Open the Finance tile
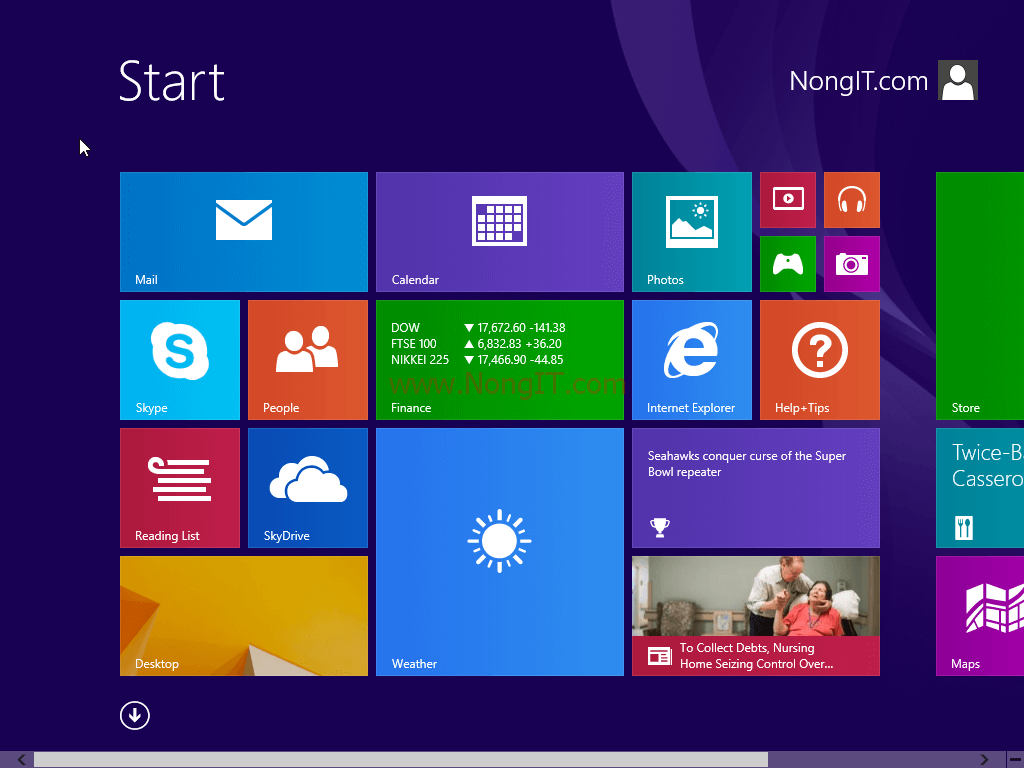 tap(500, 360)
